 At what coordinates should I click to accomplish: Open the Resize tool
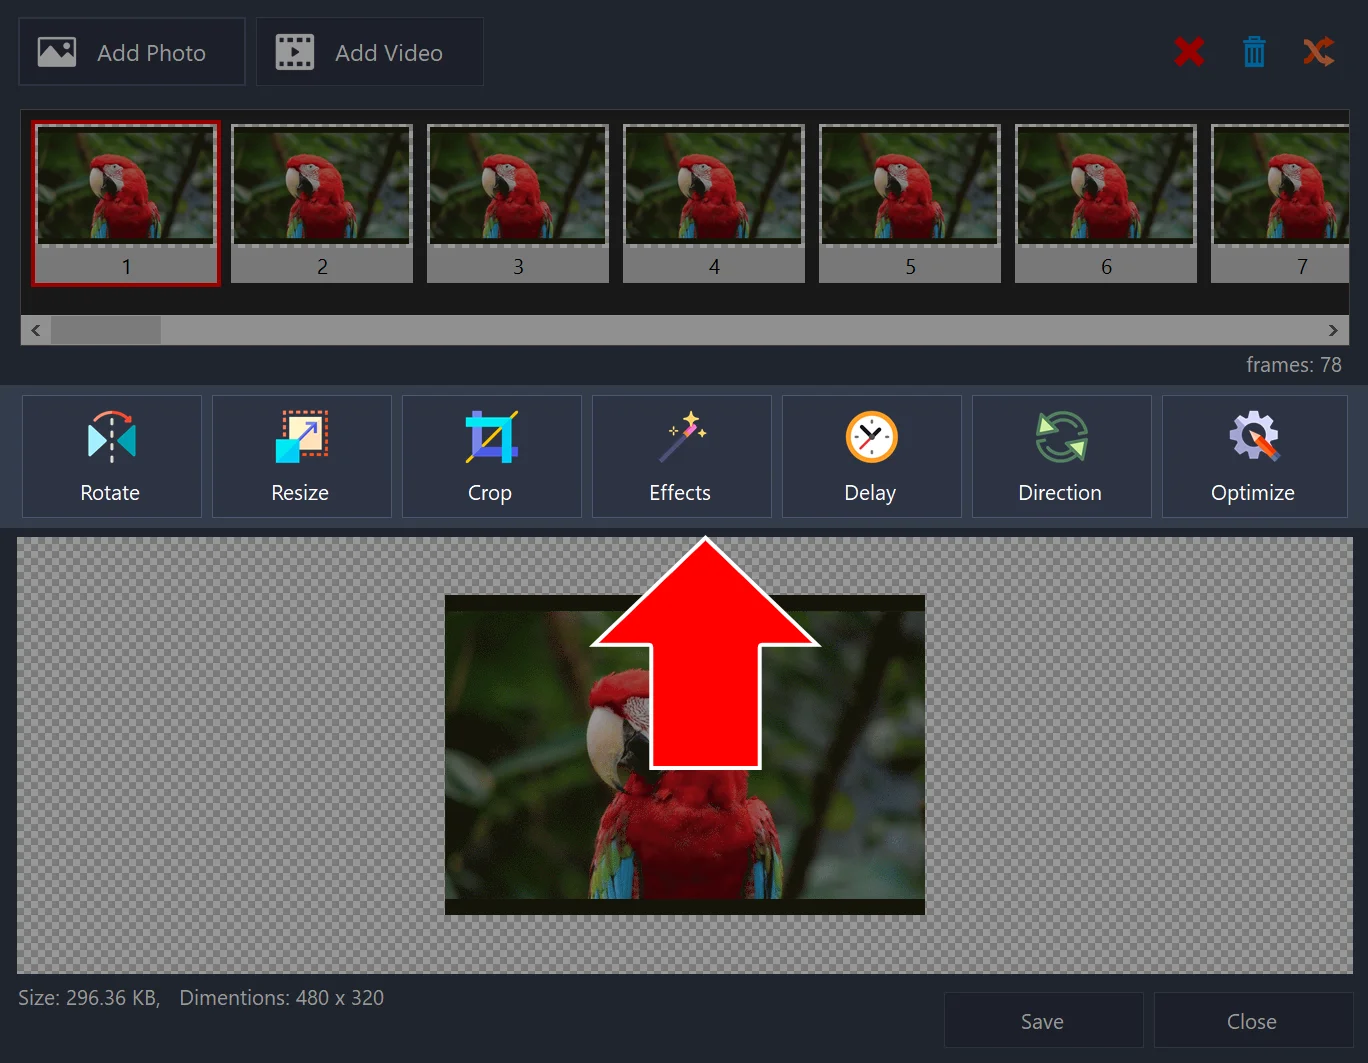(301, 456)
